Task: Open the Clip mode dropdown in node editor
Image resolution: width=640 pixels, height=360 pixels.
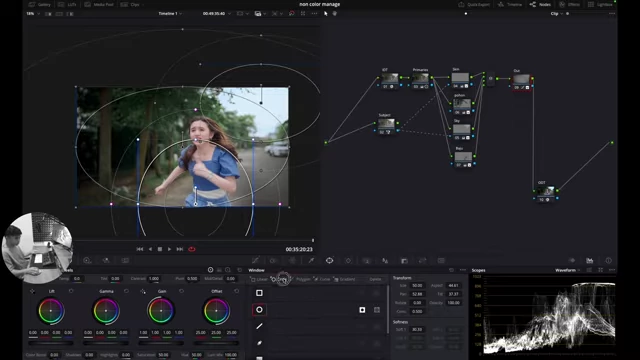Action: coord(556,13)
